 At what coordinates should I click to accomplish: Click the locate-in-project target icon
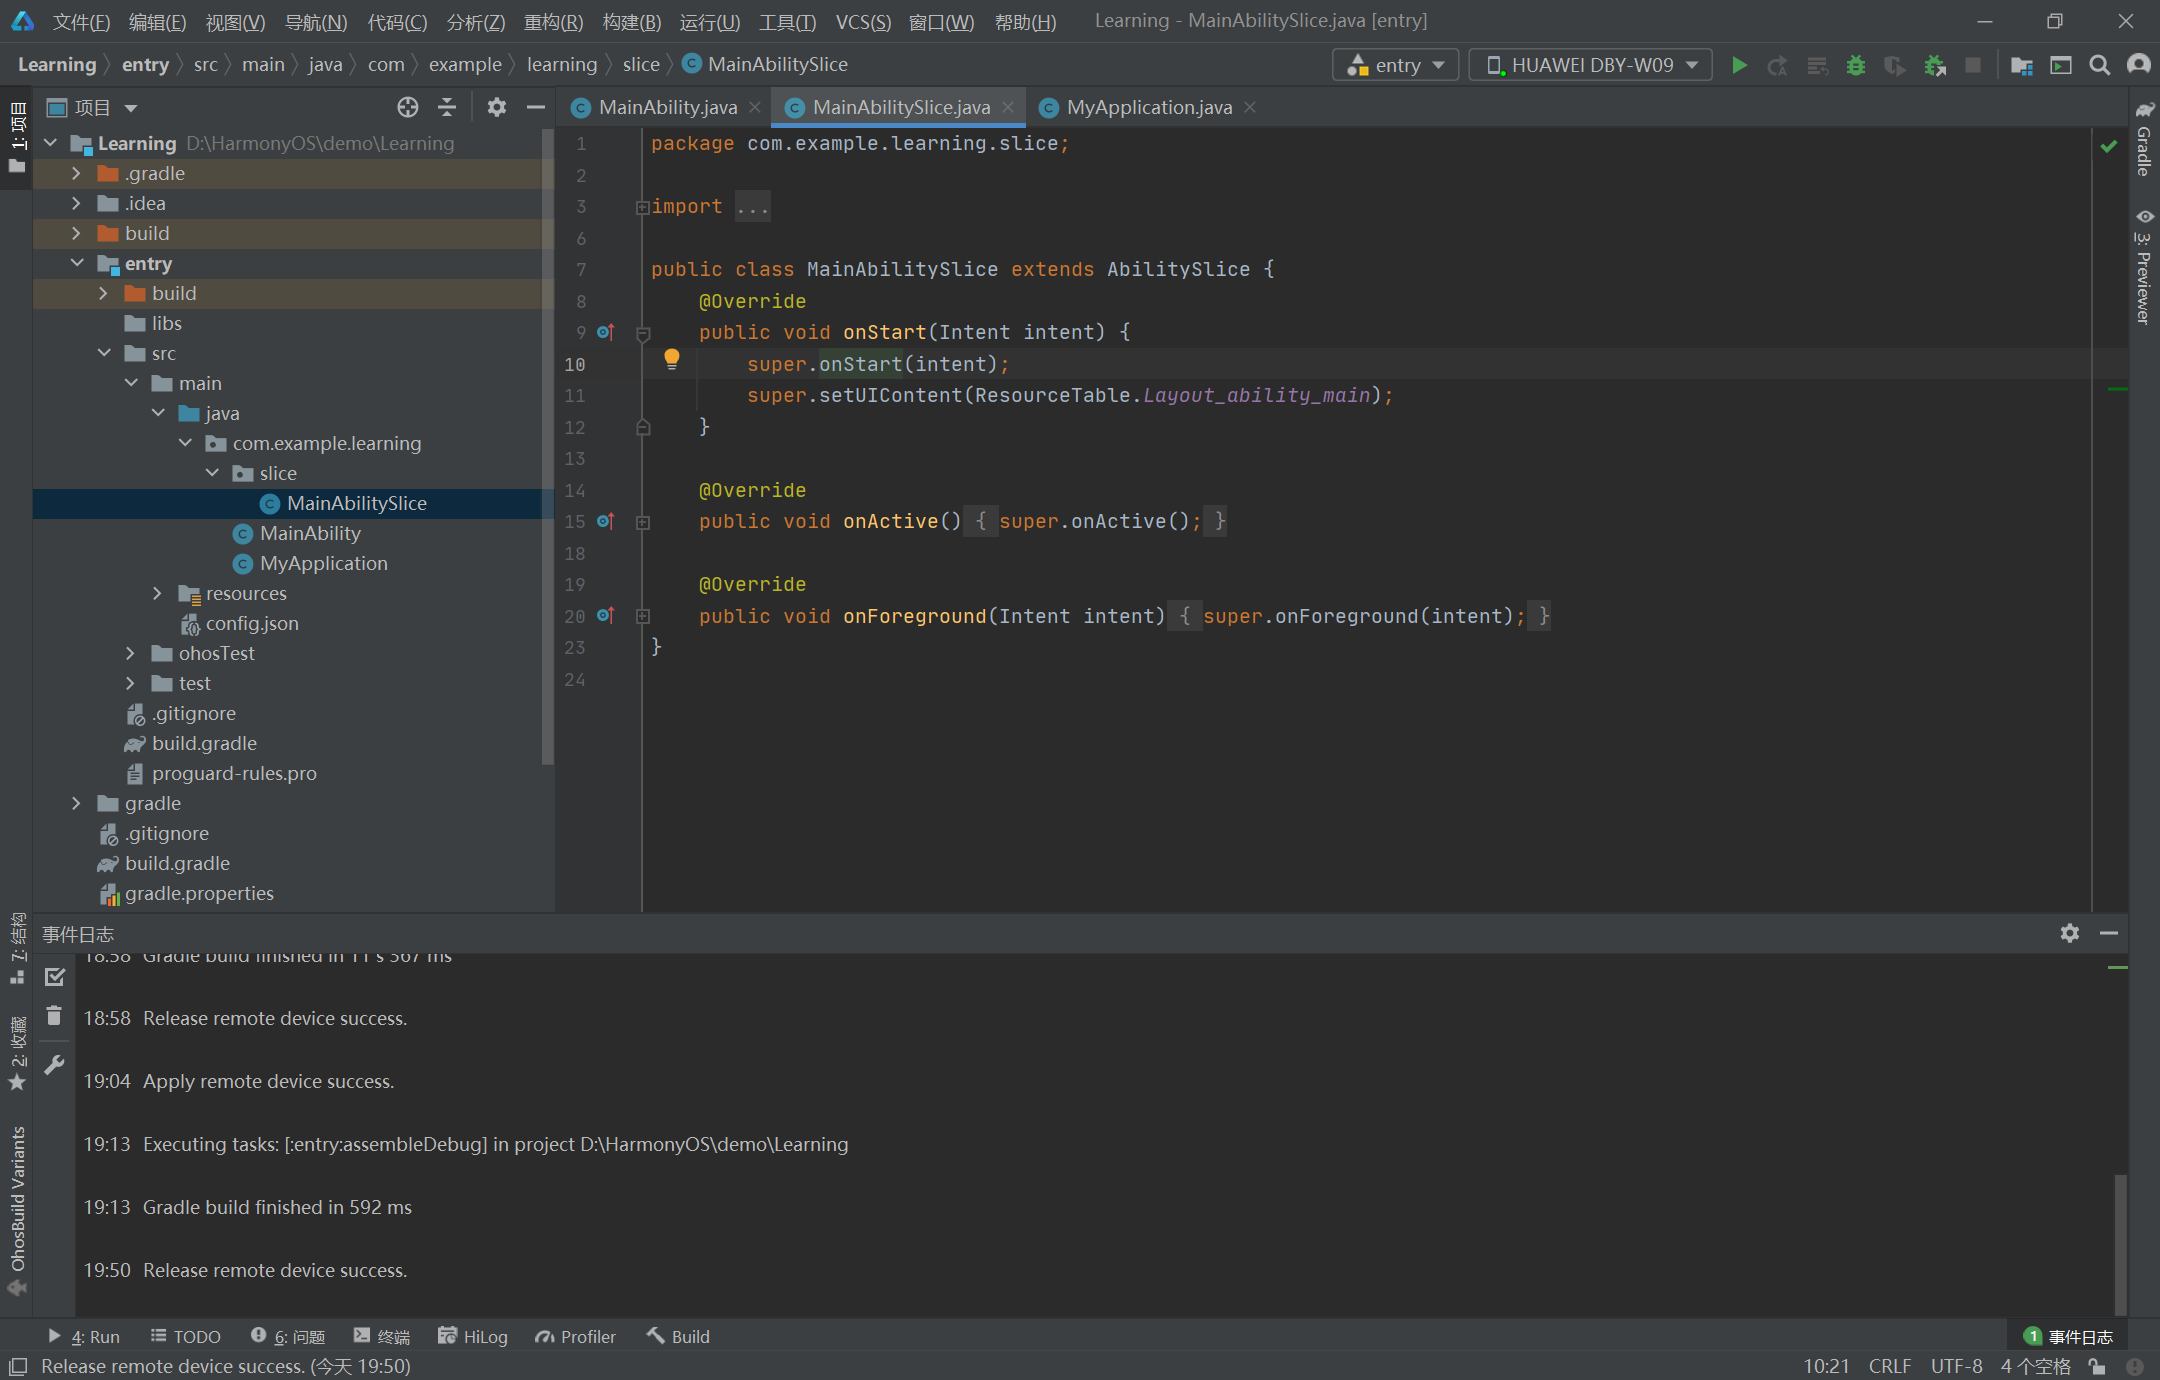(407, 107)
